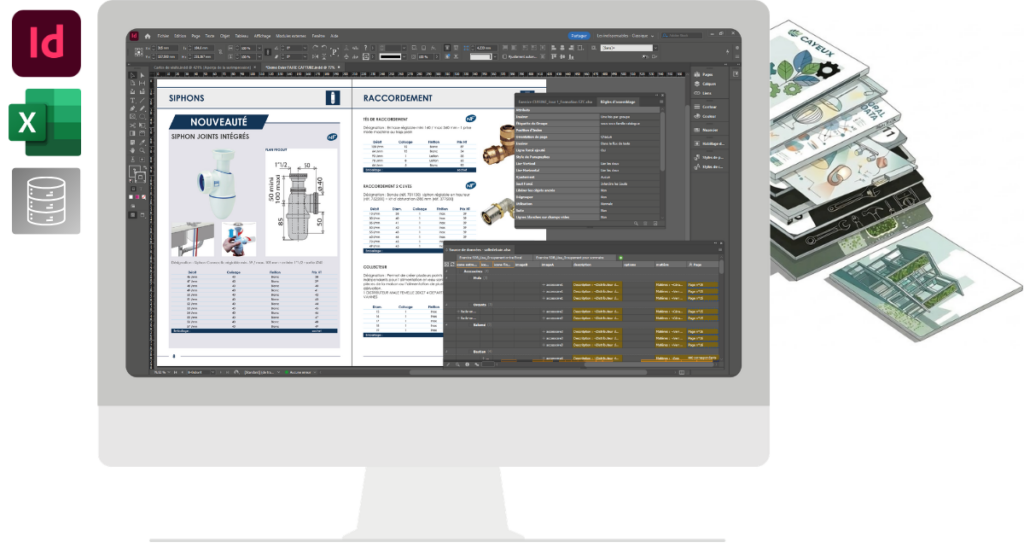Open the Pages panel
This screenshot has width=1024, height=548.
[705, 74]
